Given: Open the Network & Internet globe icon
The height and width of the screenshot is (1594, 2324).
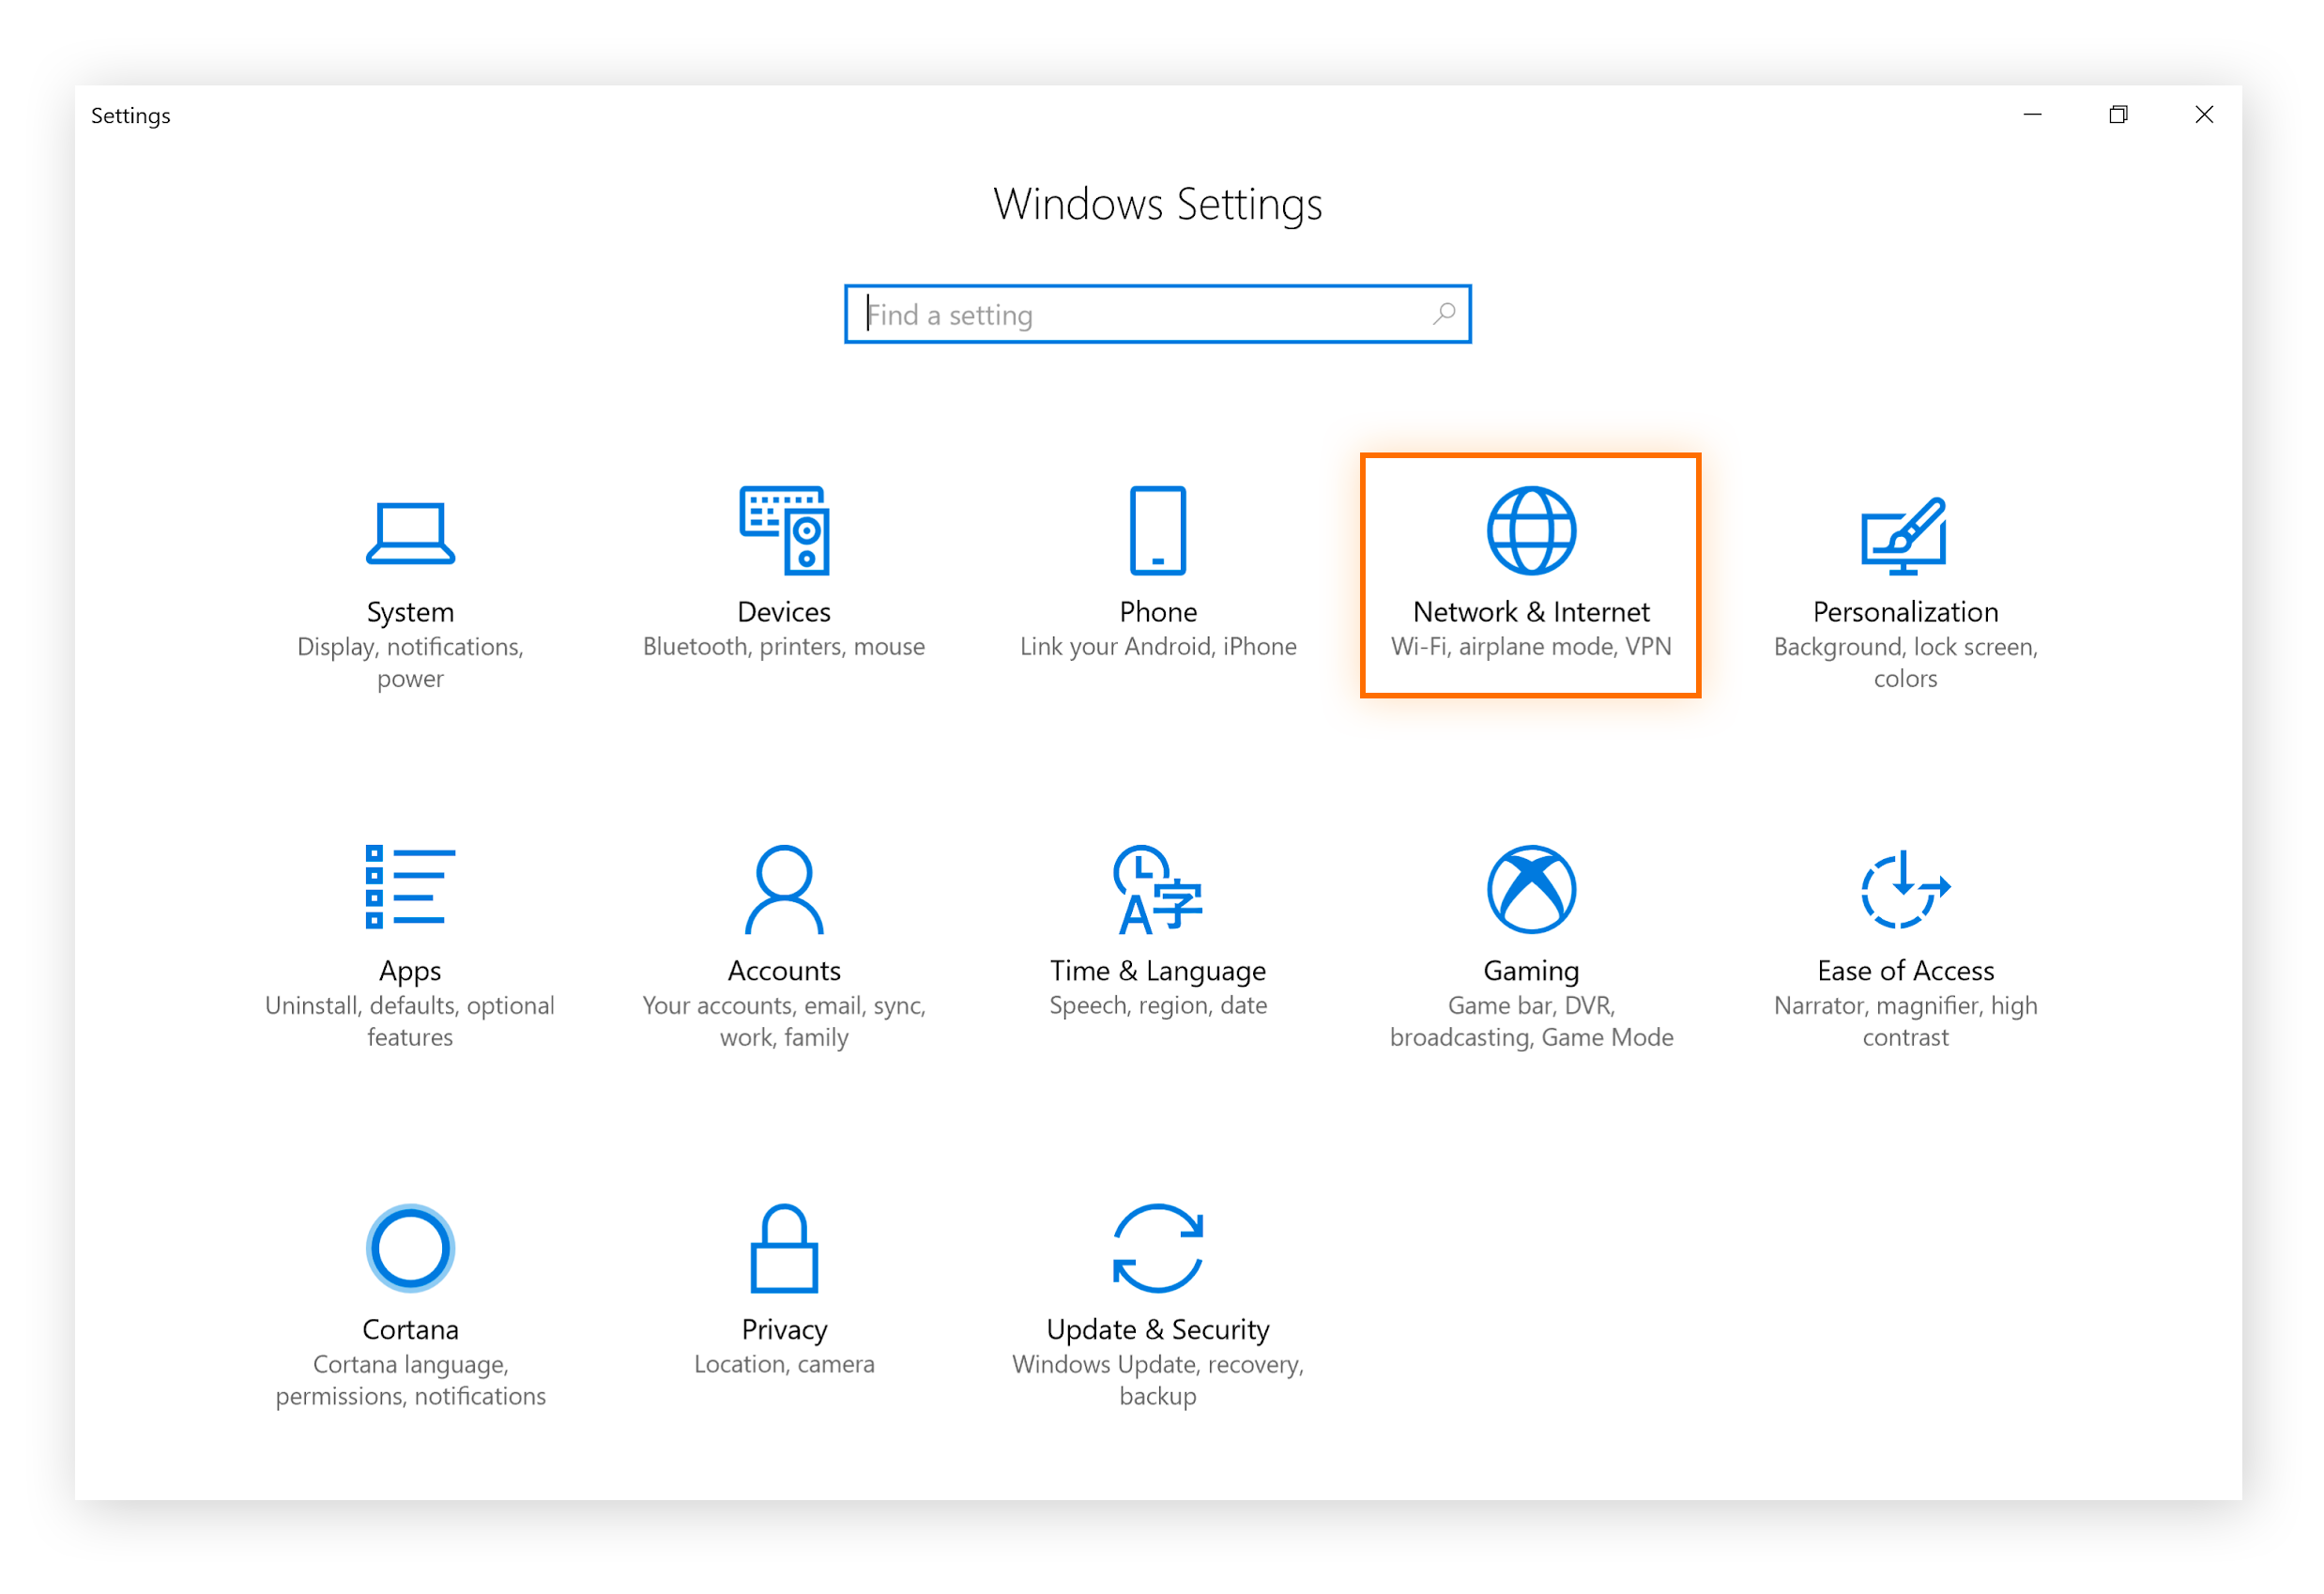Looking at the screenshot, I should 1531,531.
